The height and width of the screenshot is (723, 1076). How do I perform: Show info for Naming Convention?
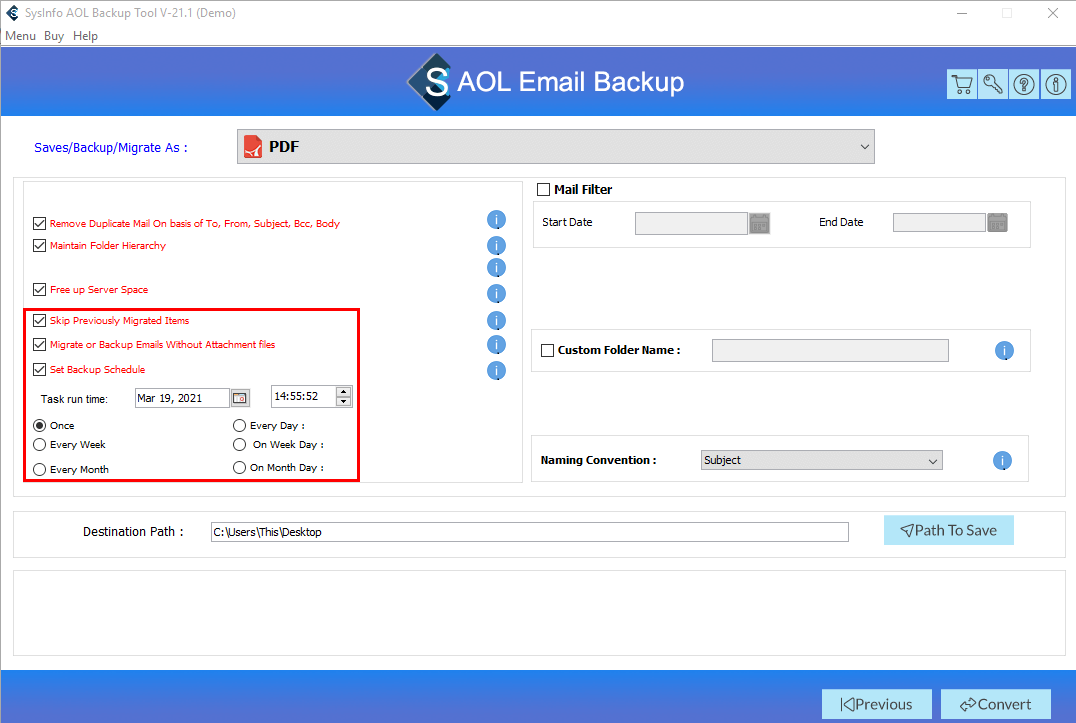pyautogui.click(x=1002, y=460)
